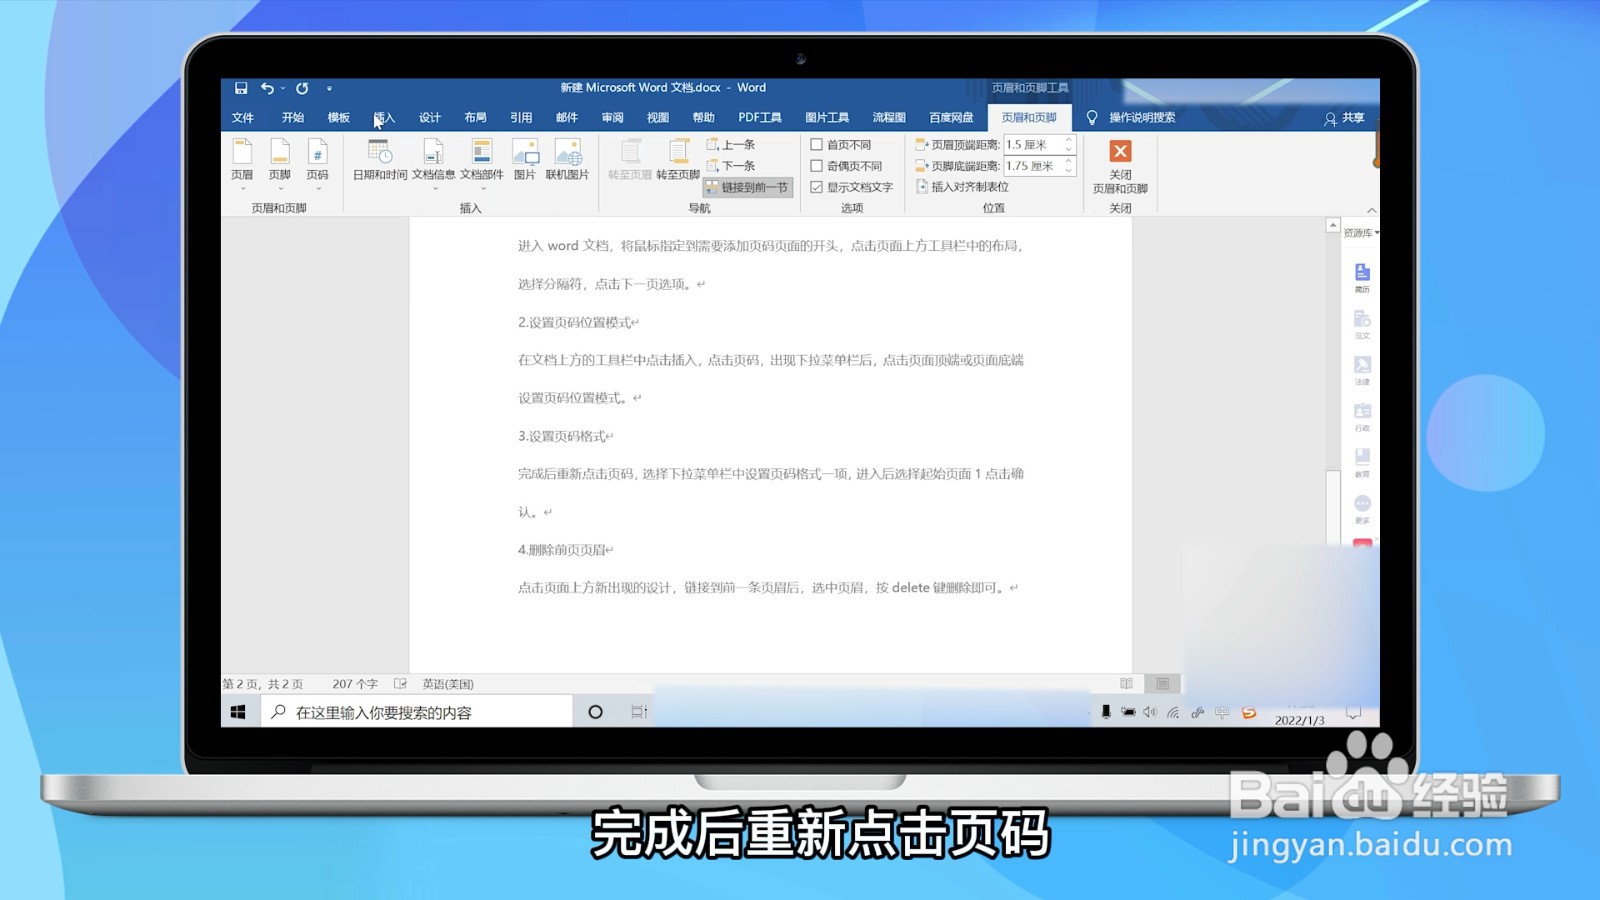Uncheck 显示文档文字 (Show Document Text)
Image resolution: width=1600 pixels, height=900 pixels.
(816, 187)
